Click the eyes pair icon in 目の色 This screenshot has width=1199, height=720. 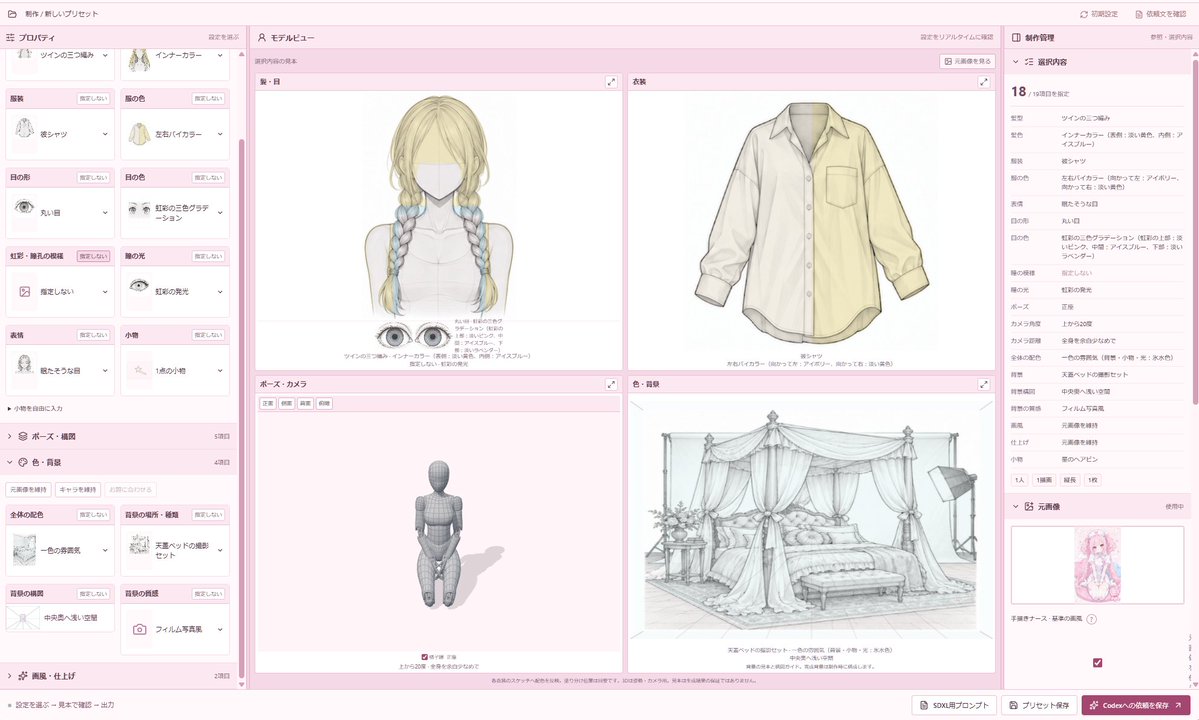pos(139,208)
